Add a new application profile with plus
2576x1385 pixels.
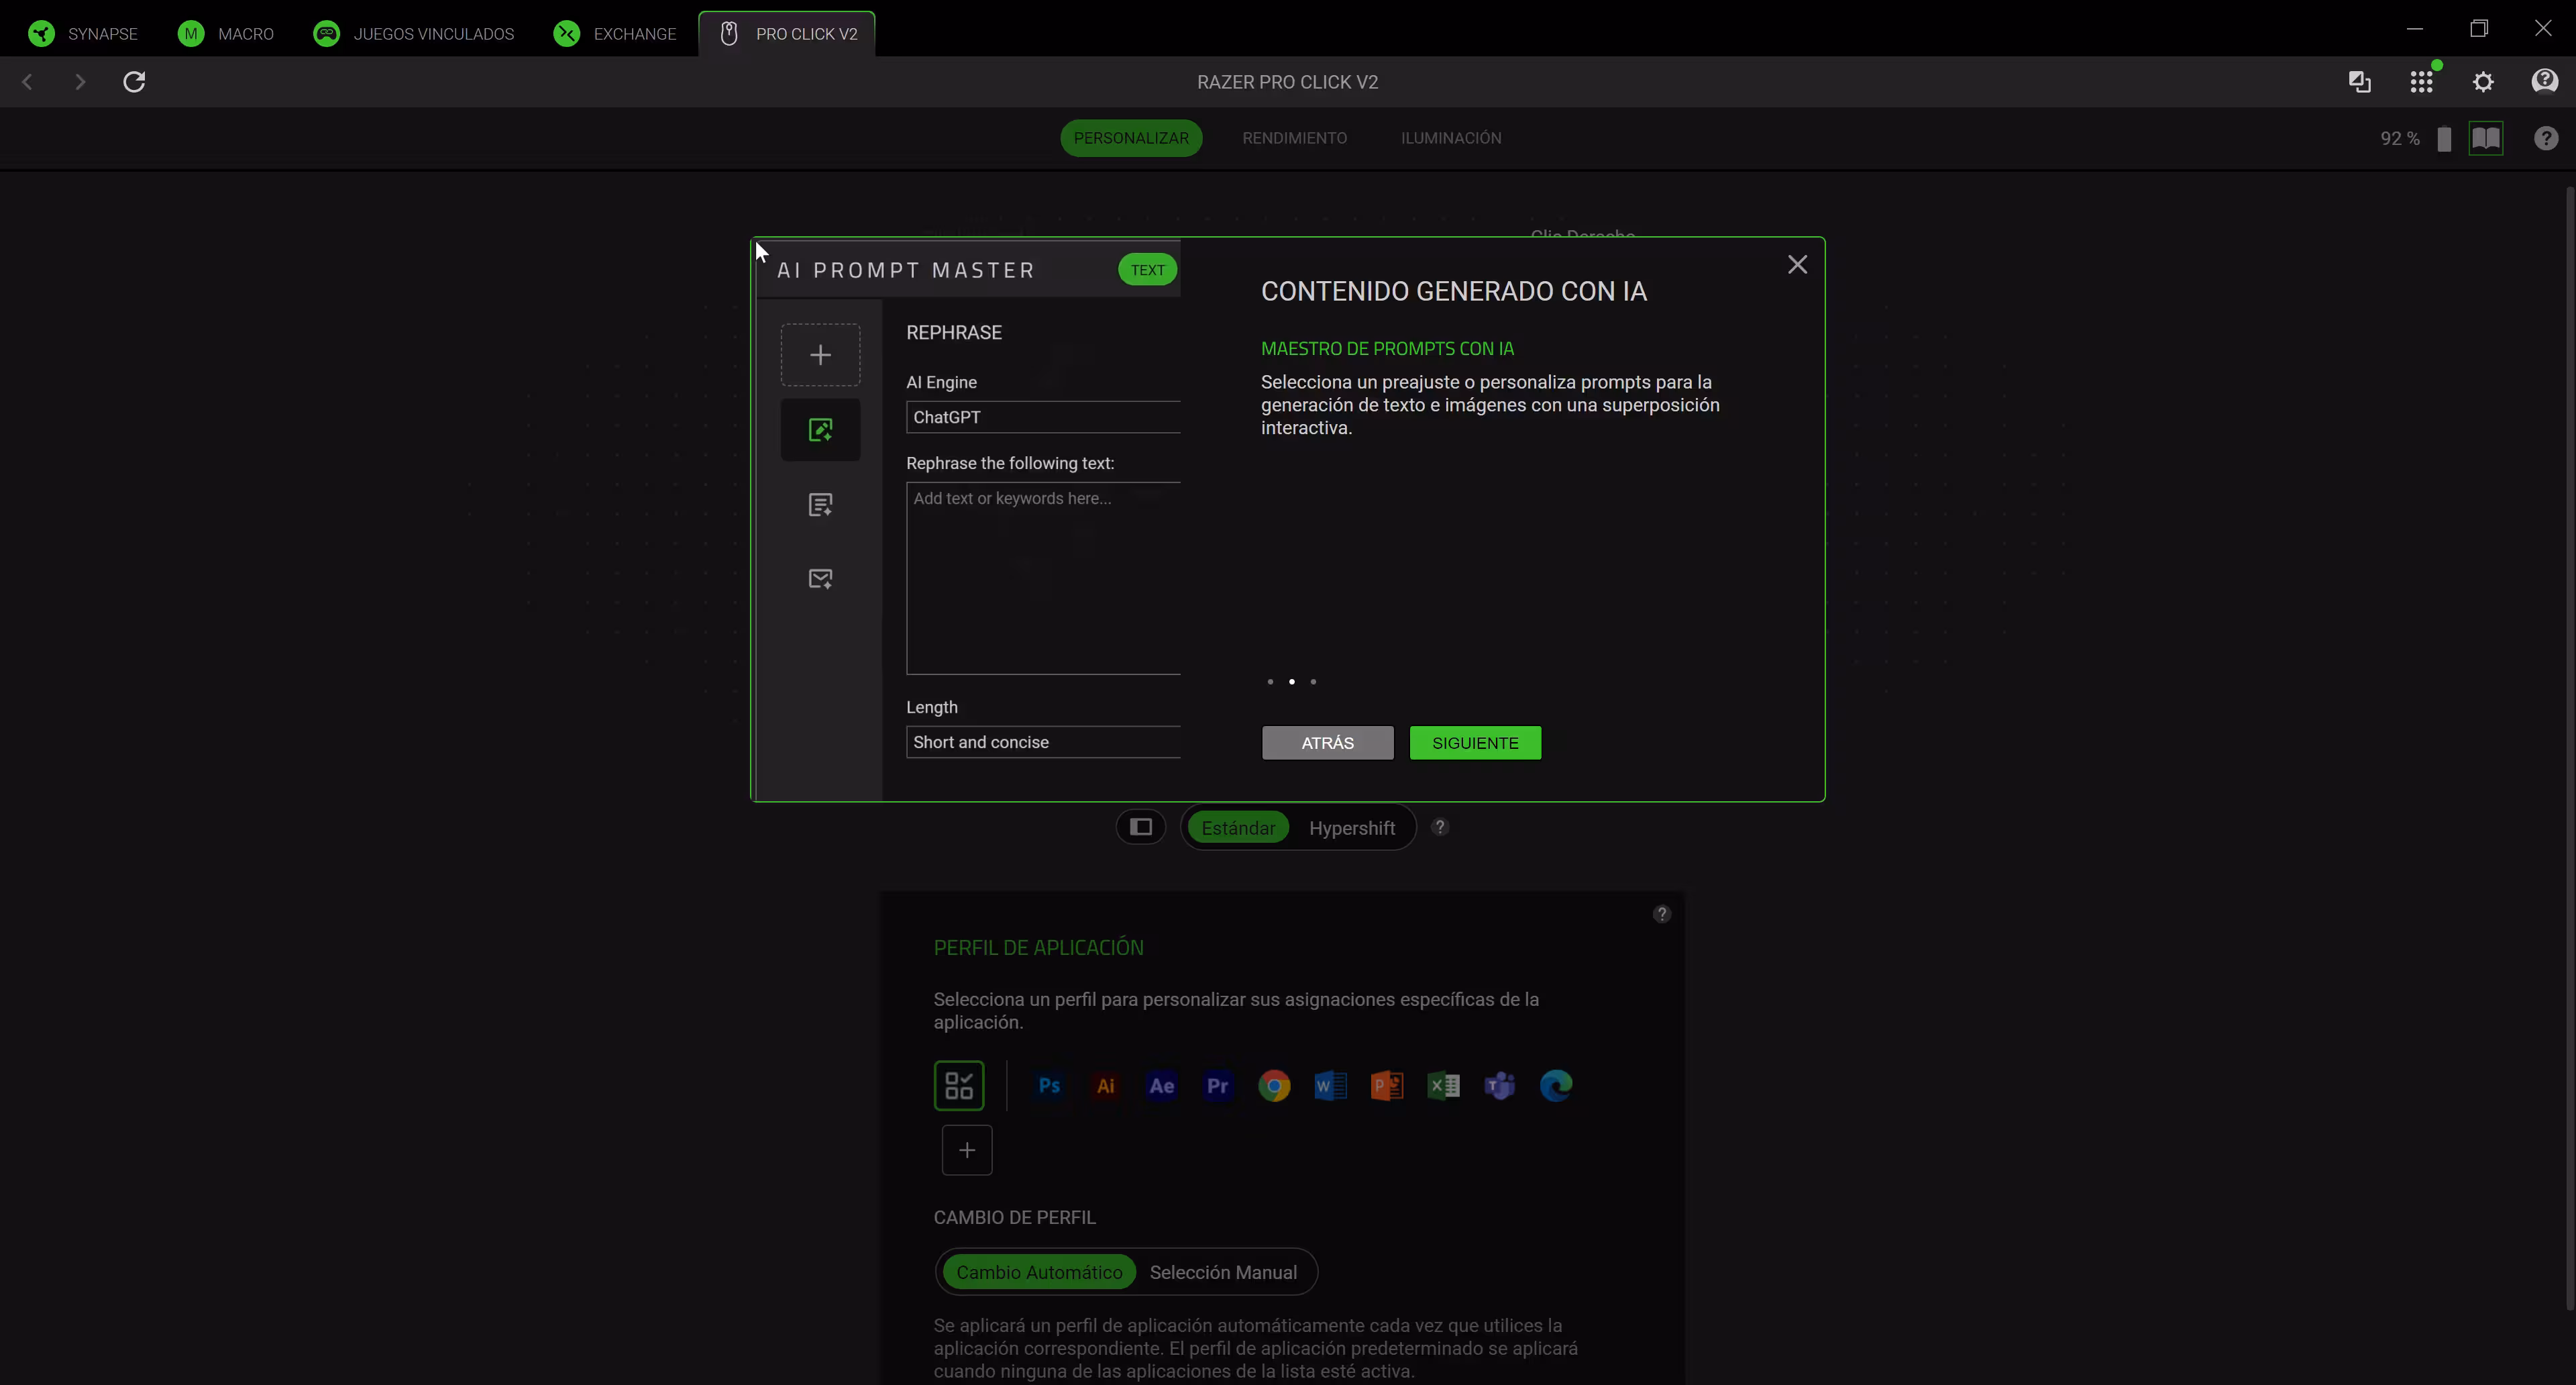coord(966,1150)
